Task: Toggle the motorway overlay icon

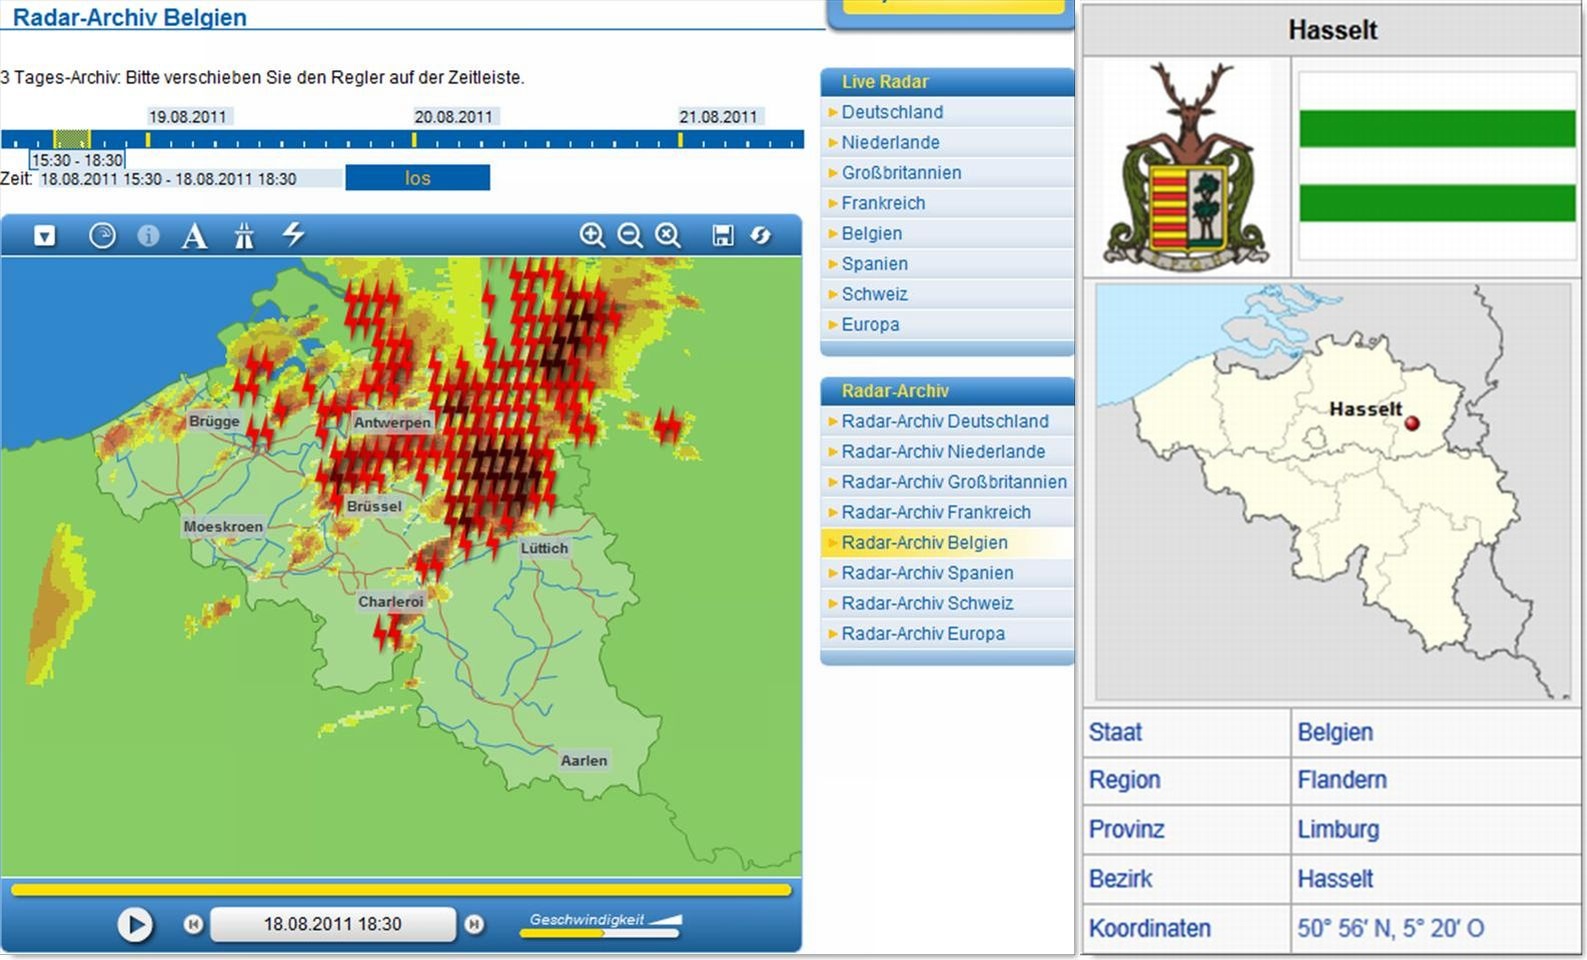Action: (x=244, y=236)
